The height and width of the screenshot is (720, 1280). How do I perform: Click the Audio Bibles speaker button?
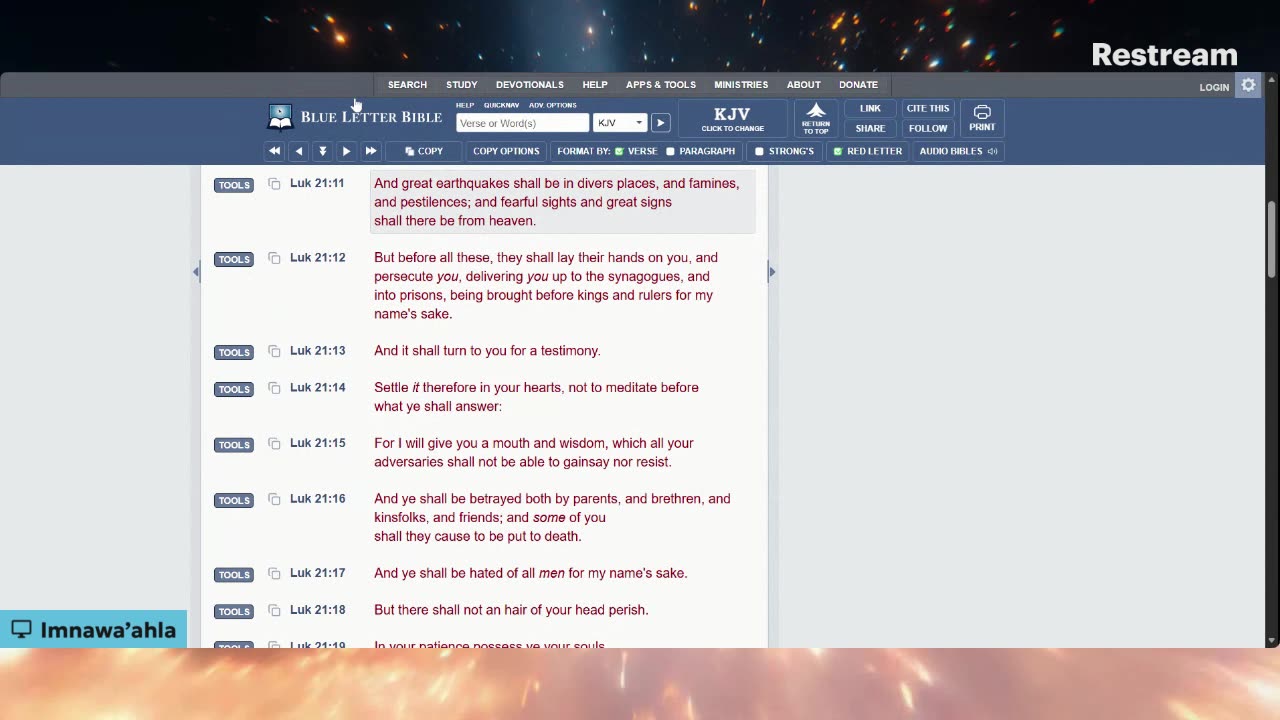(x=958, y=151)
